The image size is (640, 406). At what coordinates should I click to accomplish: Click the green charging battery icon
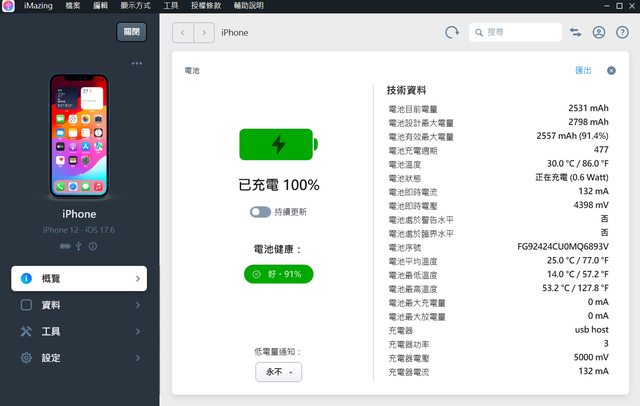pos(278,146)
